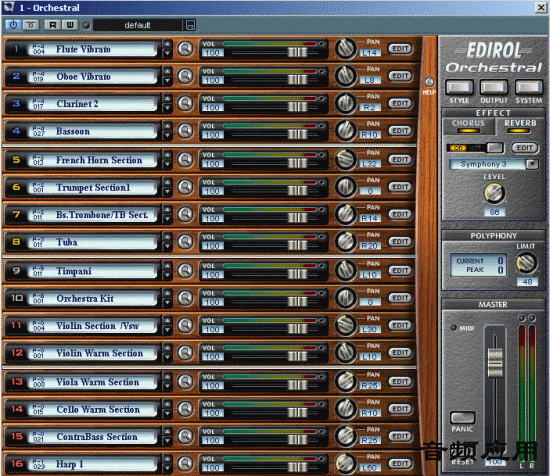Open the Symphony 3 reverb type dropdown
The height and width of the screenshot is (476, 550).
point(532,164)
